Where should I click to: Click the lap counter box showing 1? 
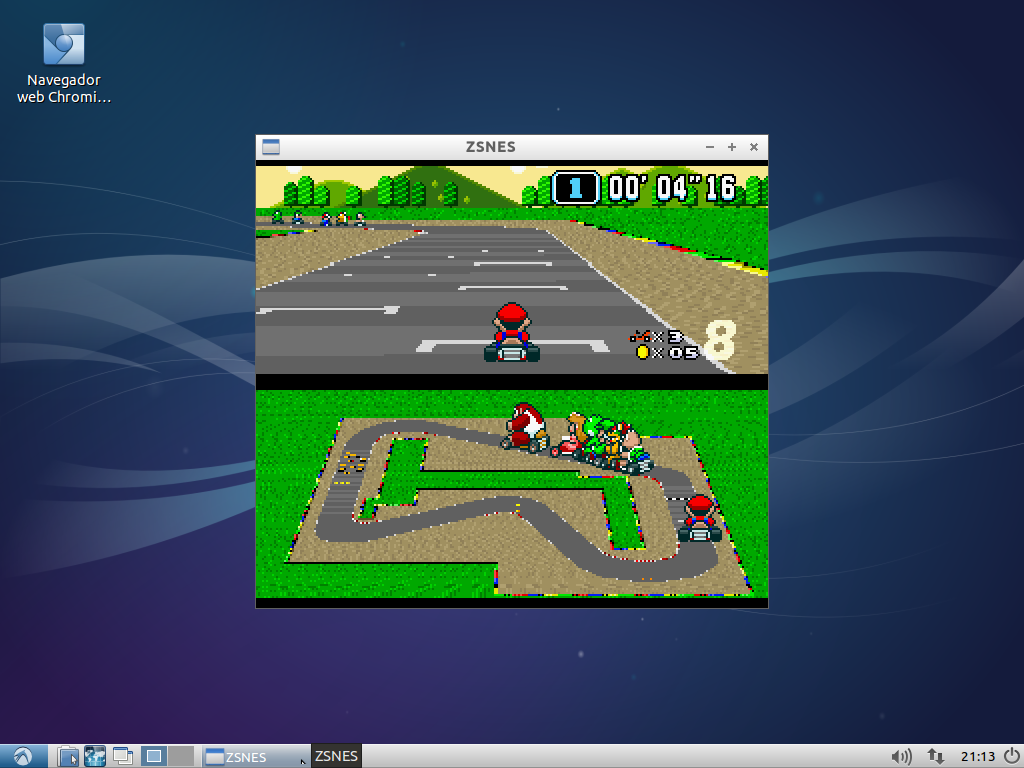[x=575, y=188]
